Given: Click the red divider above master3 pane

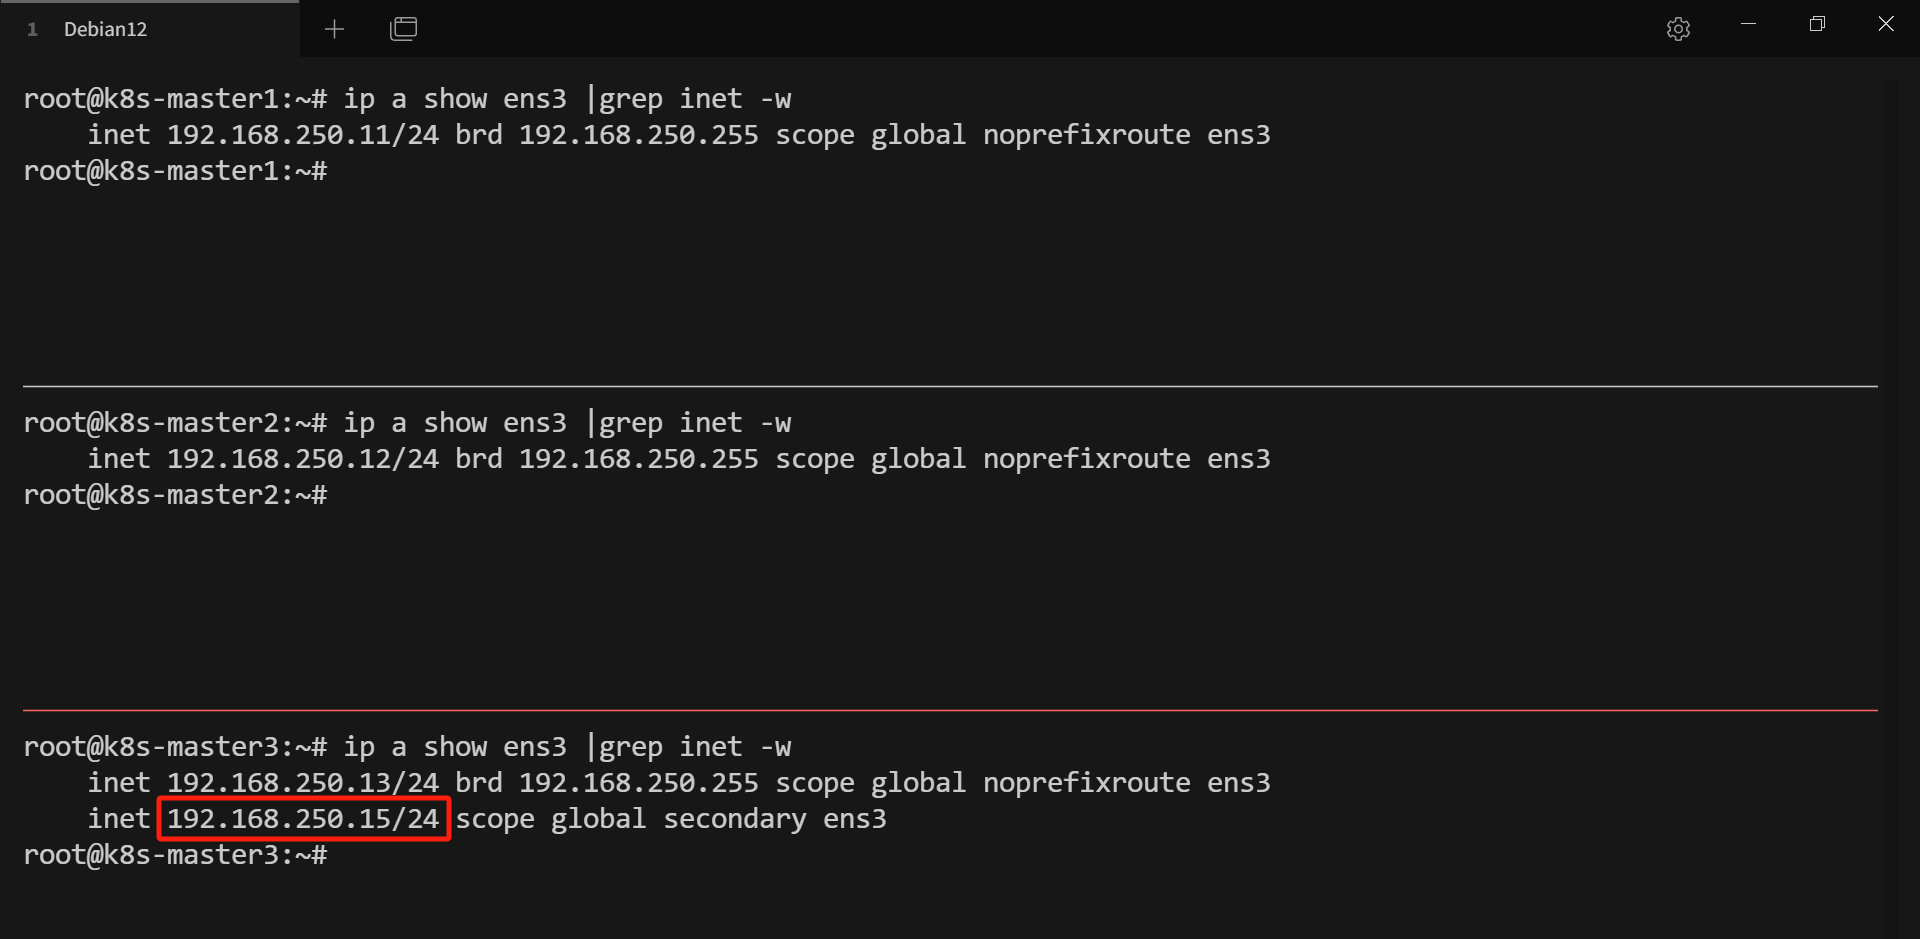Looking at the screenshot, I should [x=950, y=710].
